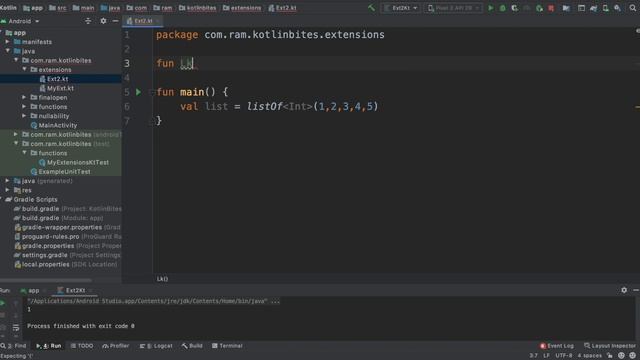Open the Build tool window
The height and width of the screenshot is (360, 640).
tap(192, 346)
